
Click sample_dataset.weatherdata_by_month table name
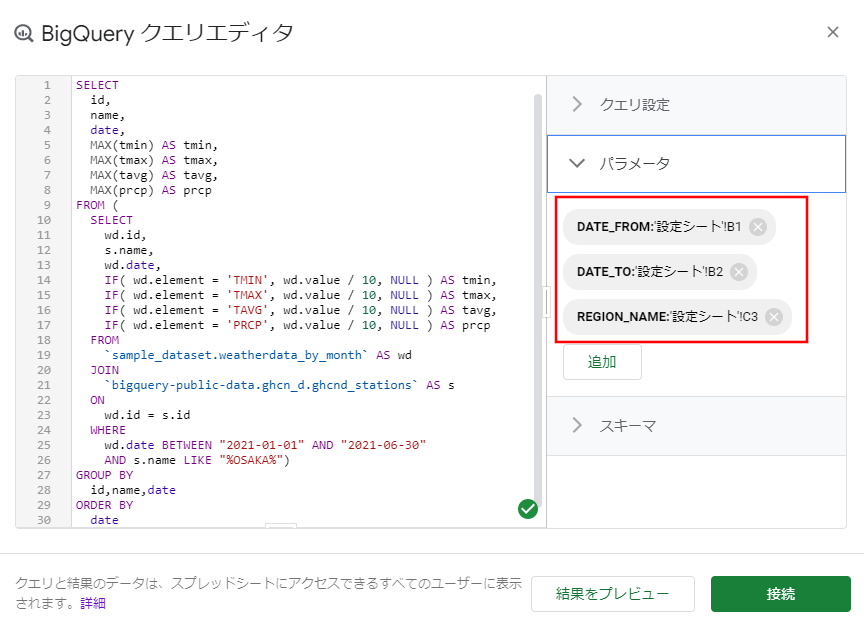(236, 355)
